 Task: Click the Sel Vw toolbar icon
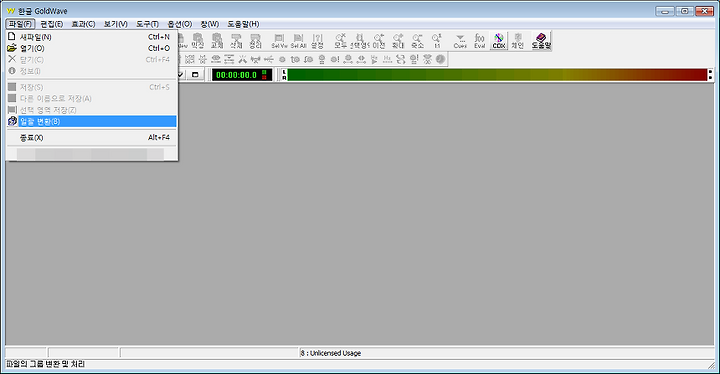(279, 41)
